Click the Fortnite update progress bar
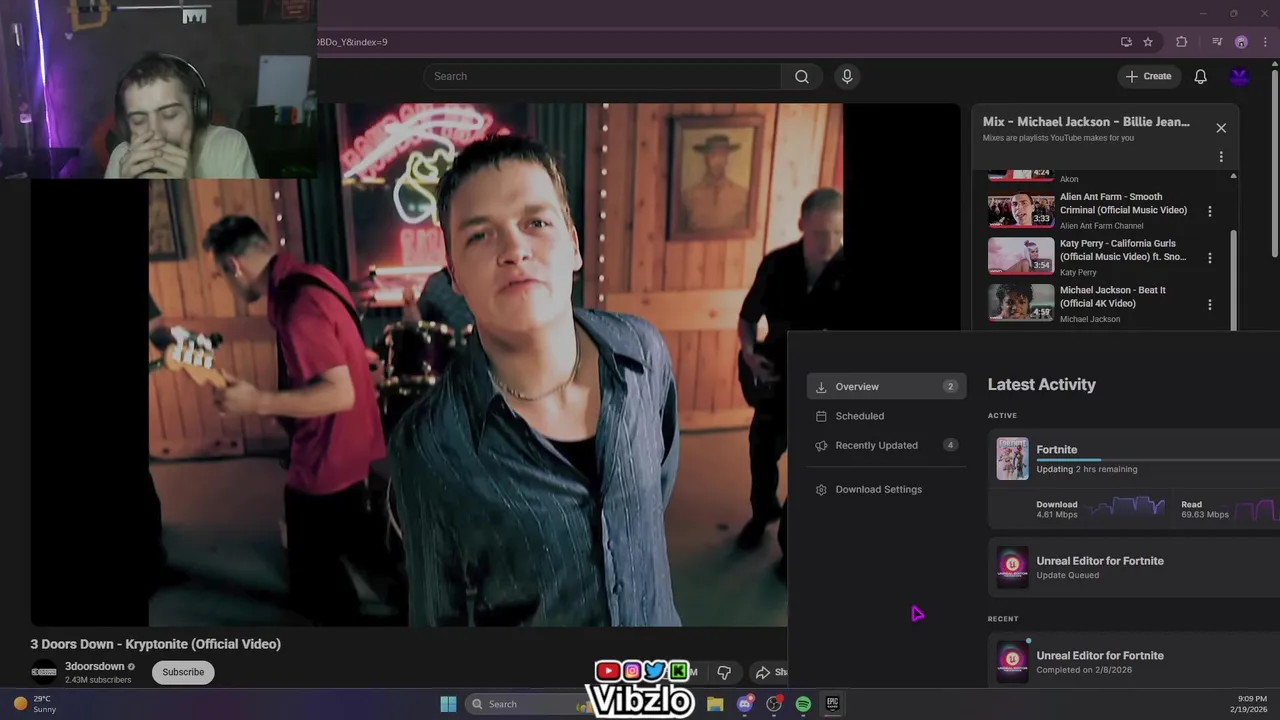This screenshot has width=1280, height=720. point(1158,459)
